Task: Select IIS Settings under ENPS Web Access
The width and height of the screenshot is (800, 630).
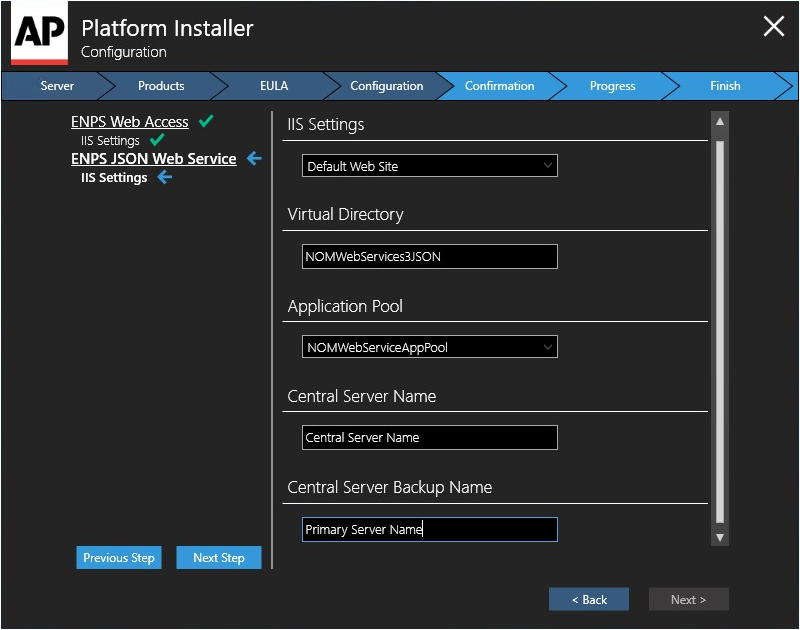Action: pos(110,140)
